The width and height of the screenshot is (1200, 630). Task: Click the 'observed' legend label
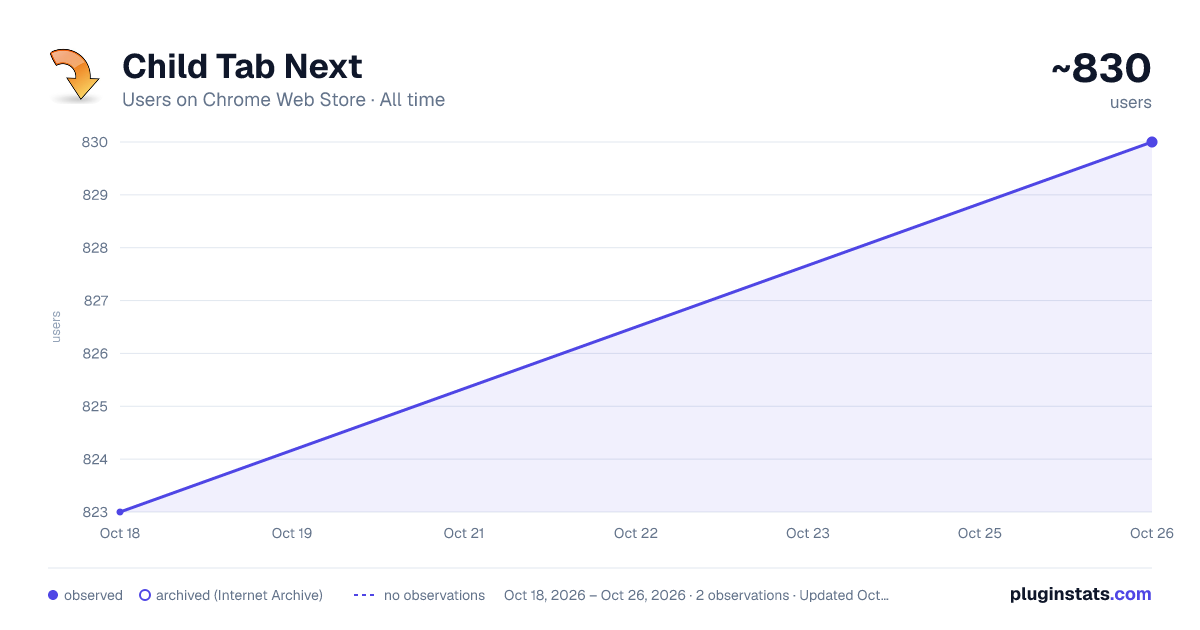[93, 595]
